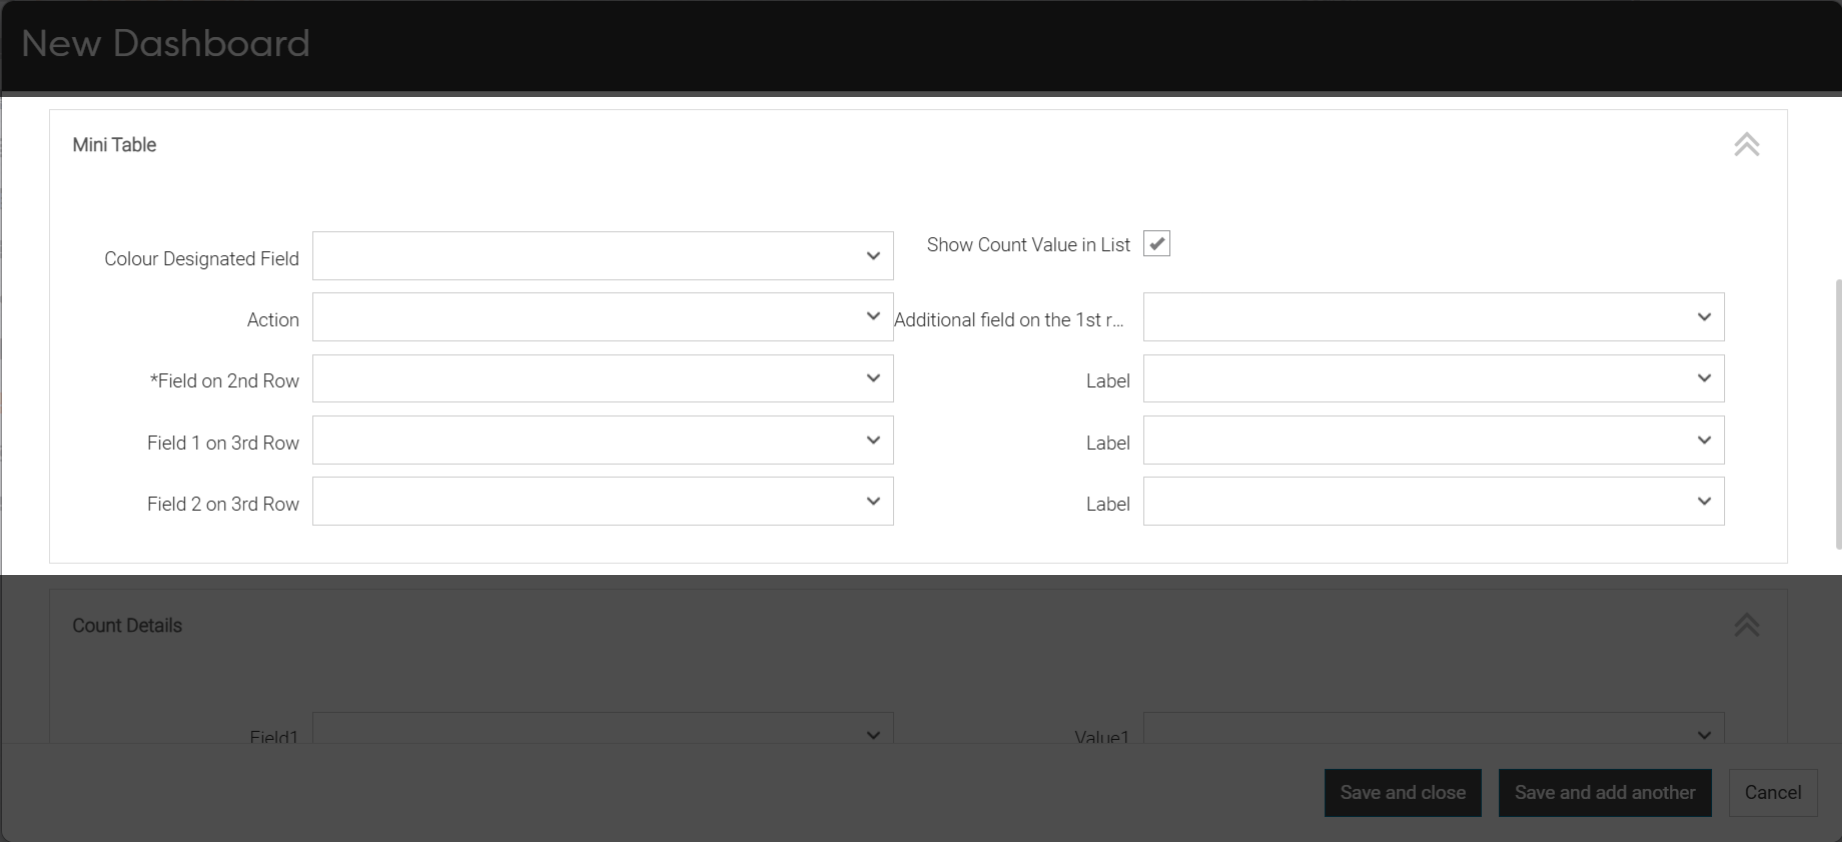
Task: Open the Field1 dropdown in Count Details
Action: (602, 730)
